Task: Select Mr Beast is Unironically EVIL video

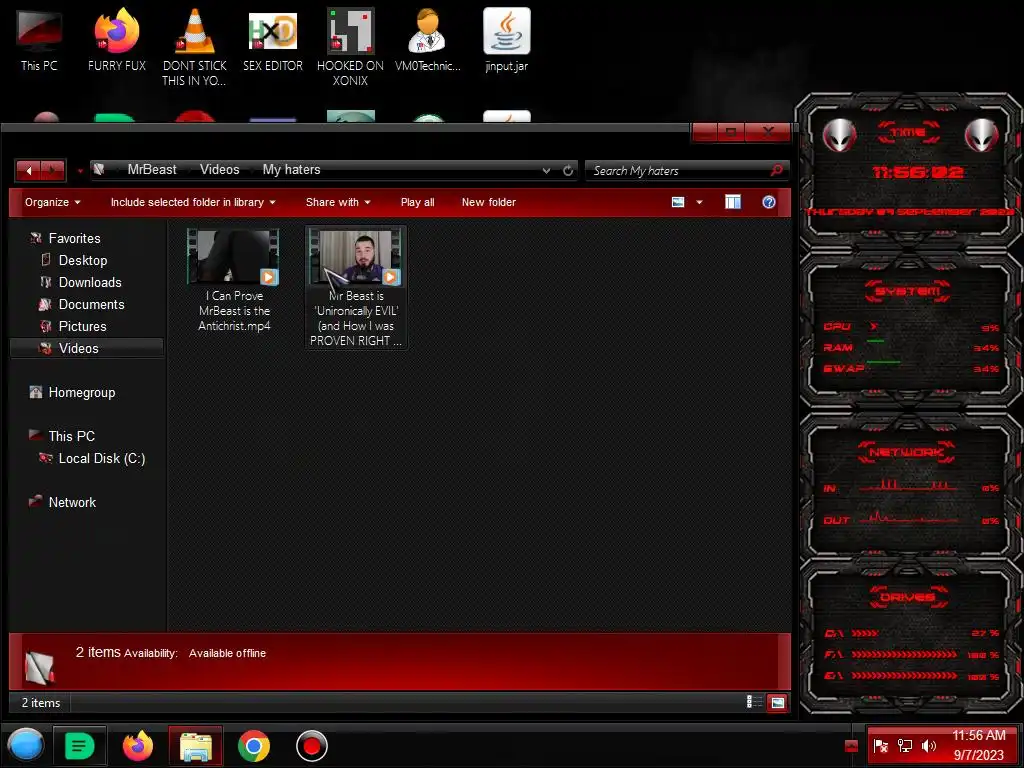Action: [356, 288]
